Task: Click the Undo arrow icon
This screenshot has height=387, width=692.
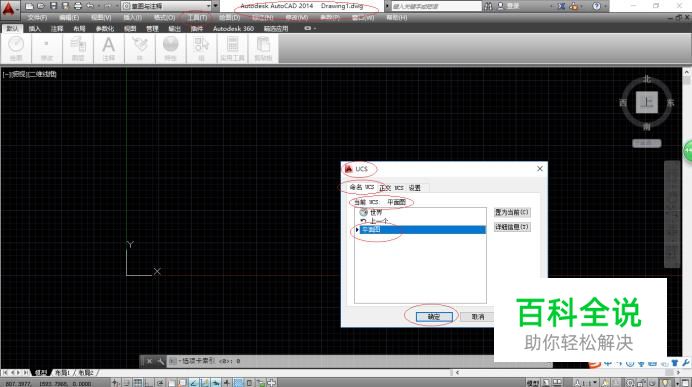Action: point(90,6)
